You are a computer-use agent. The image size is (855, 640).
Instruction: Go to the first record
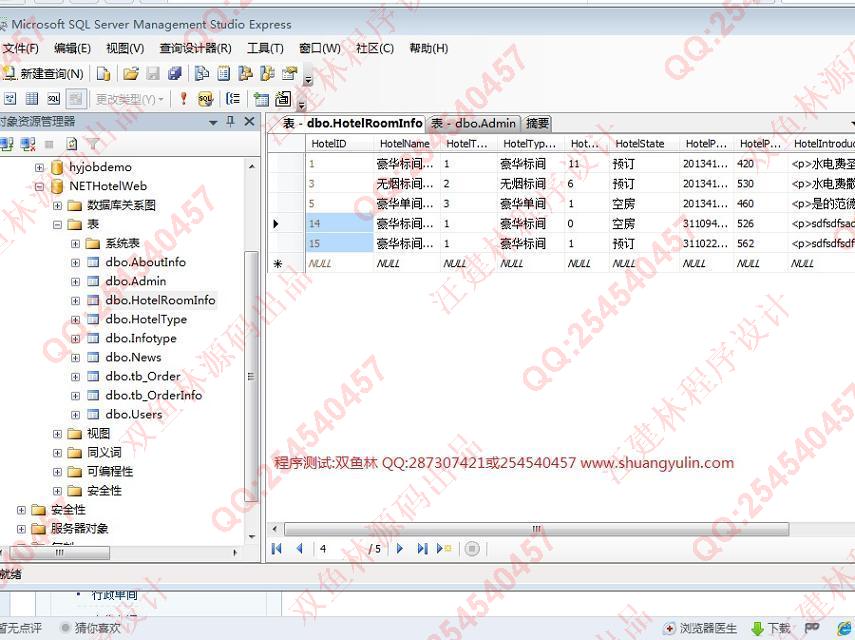(276, 548)
